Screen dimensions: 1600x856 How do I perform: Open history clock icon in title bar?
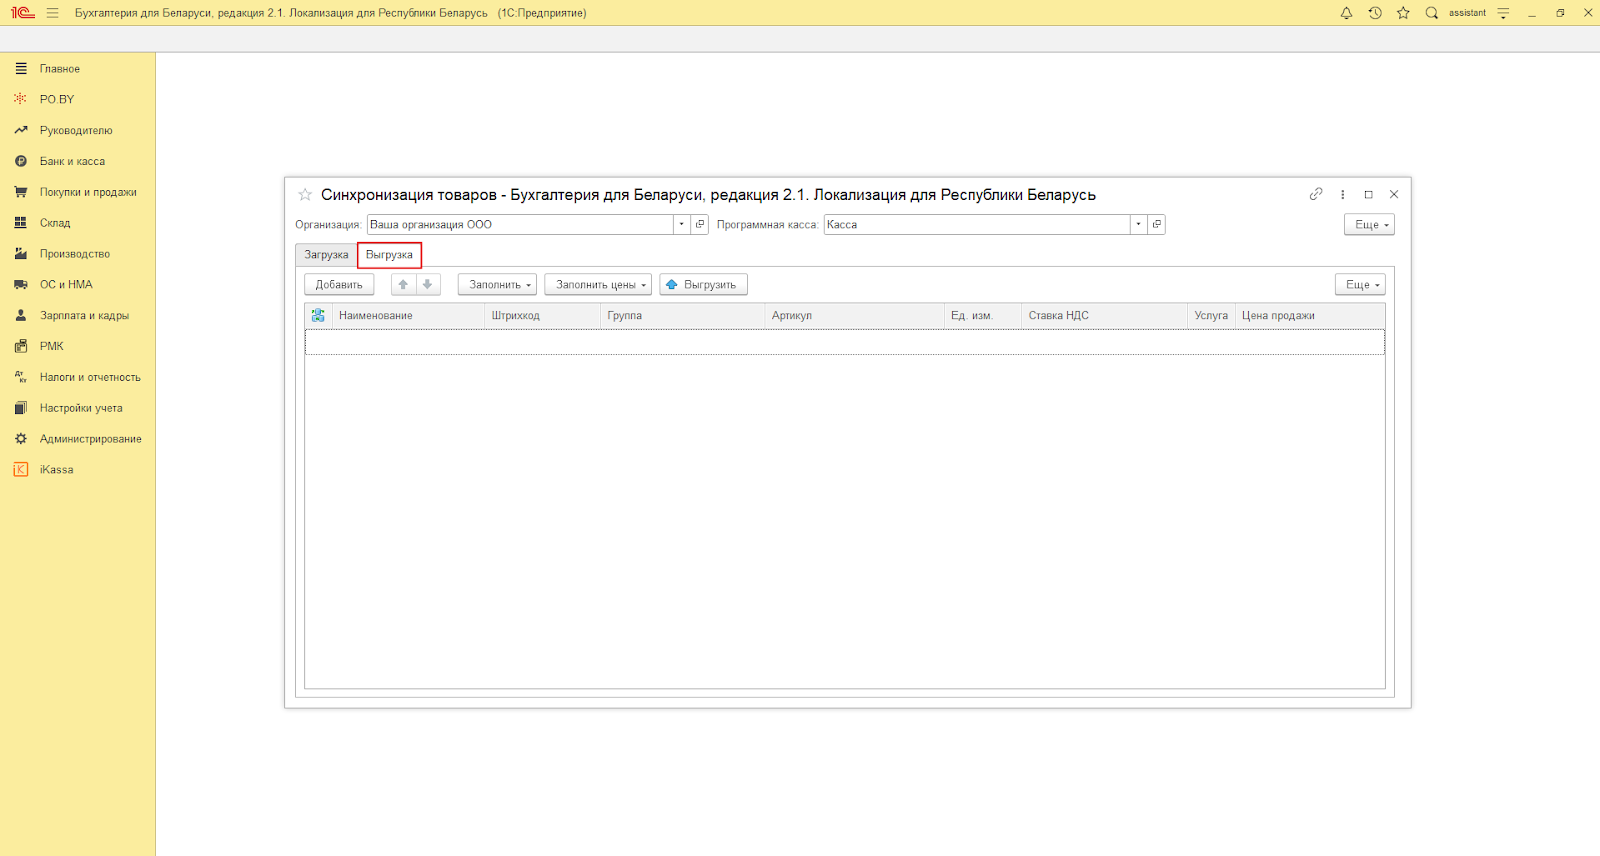(x=1375, y=13)
